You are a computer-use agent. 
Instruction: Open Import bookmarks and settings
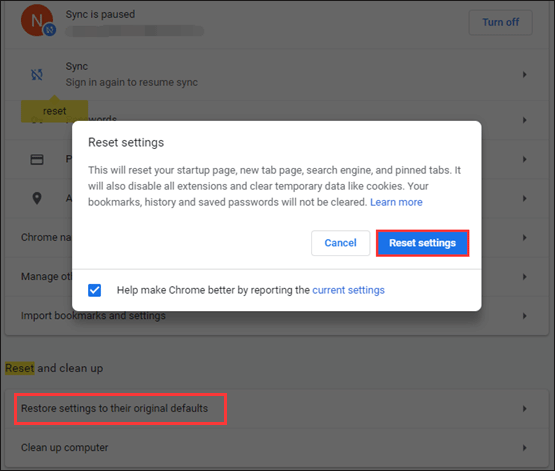276,316
